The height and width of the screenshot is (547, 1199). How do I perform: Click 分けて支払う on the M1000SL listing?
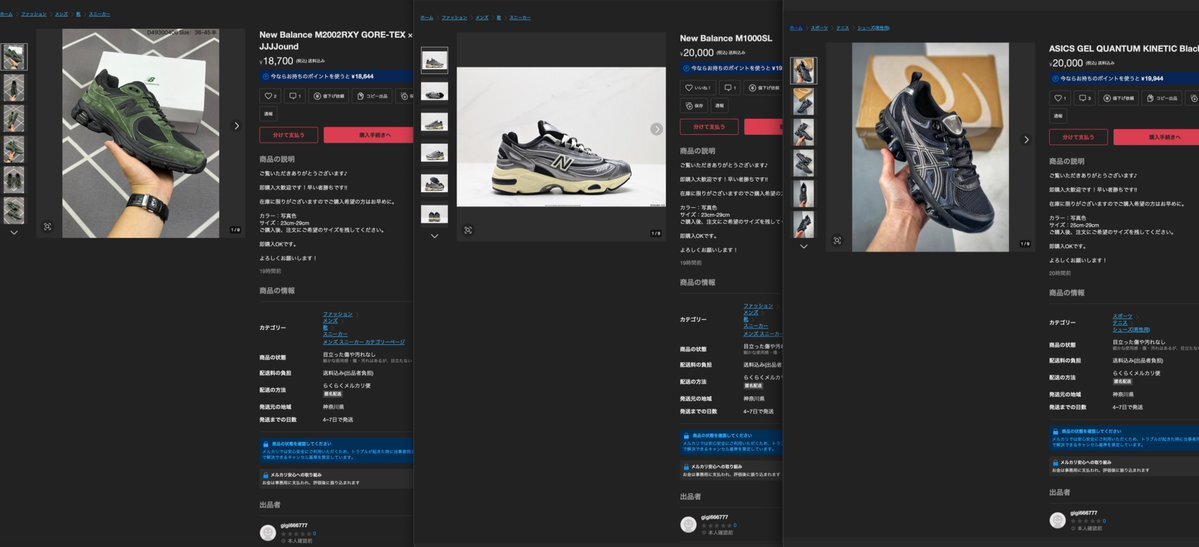click(x=710, y=126)
